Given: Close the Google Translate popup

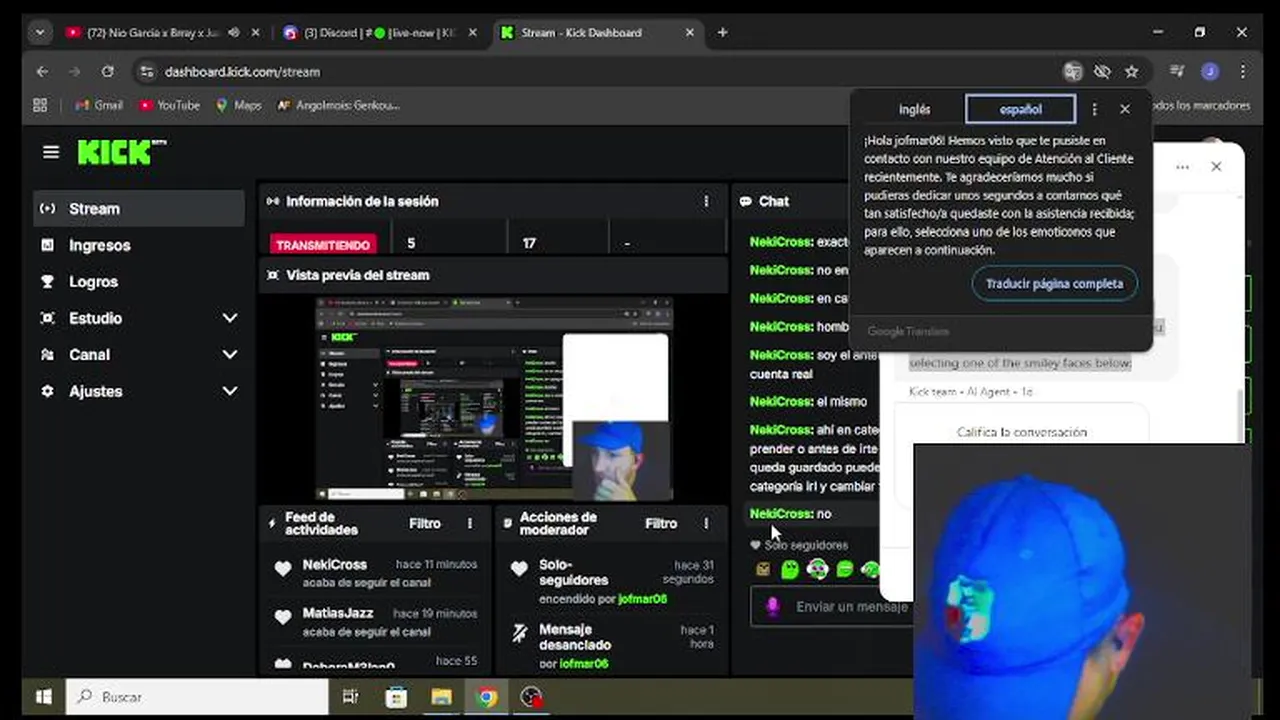Looking at the screenshot, I should tap(1125, 109).
